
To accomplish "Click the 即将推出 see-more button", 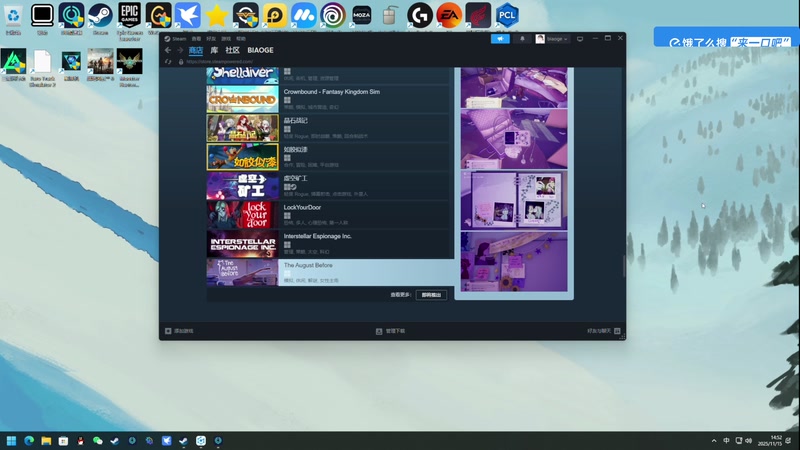I will (x=431, y=295).
